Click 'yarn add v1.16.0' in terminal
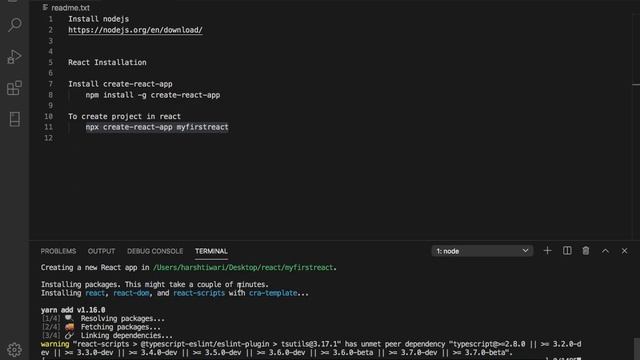The image size is (640, 360). [73, 310]
